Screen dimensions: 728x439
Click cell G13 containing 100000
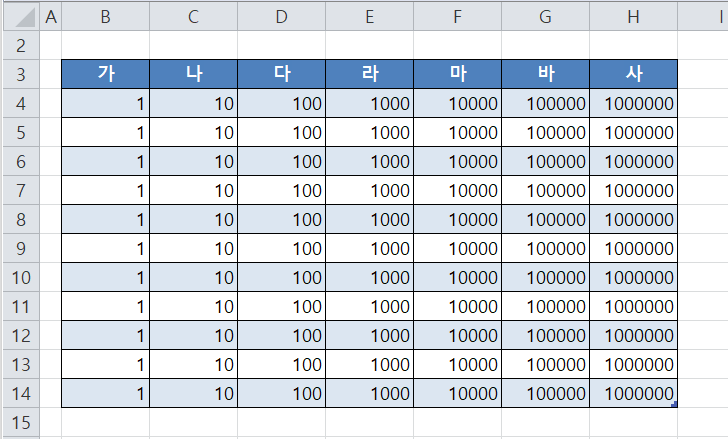click(x=546, y=364)
